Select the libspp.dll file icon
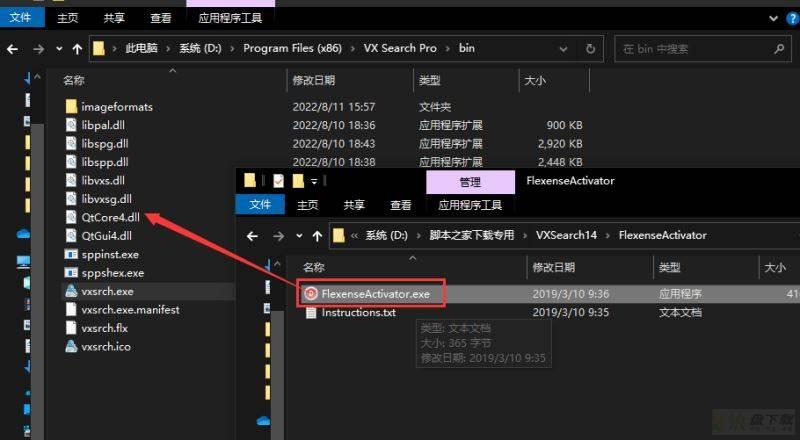The image size is (800, 440). tap(71, 162)
